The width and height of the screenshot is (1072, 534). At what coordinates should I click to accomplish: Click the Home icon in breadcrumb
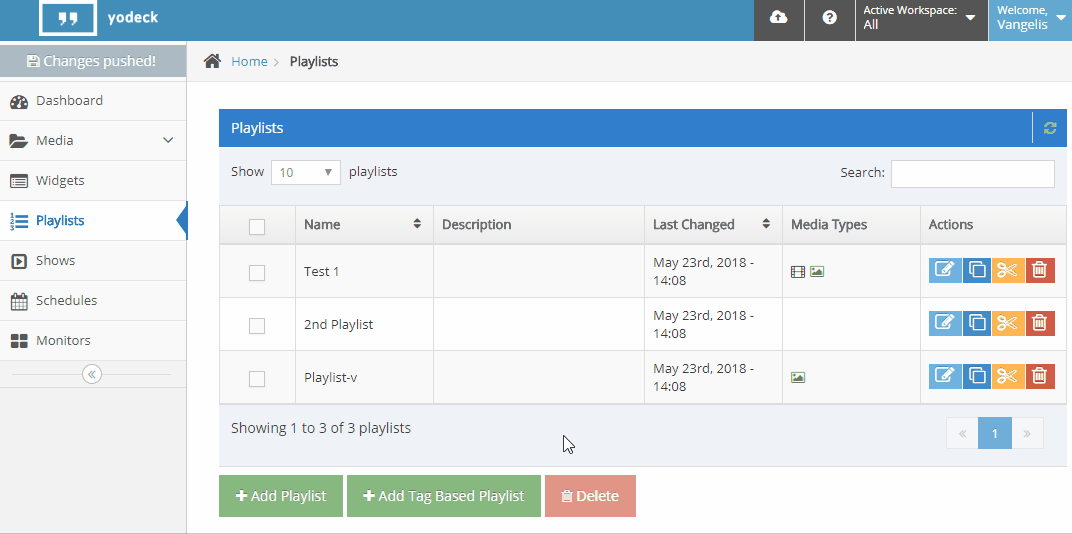click(212, 61)
